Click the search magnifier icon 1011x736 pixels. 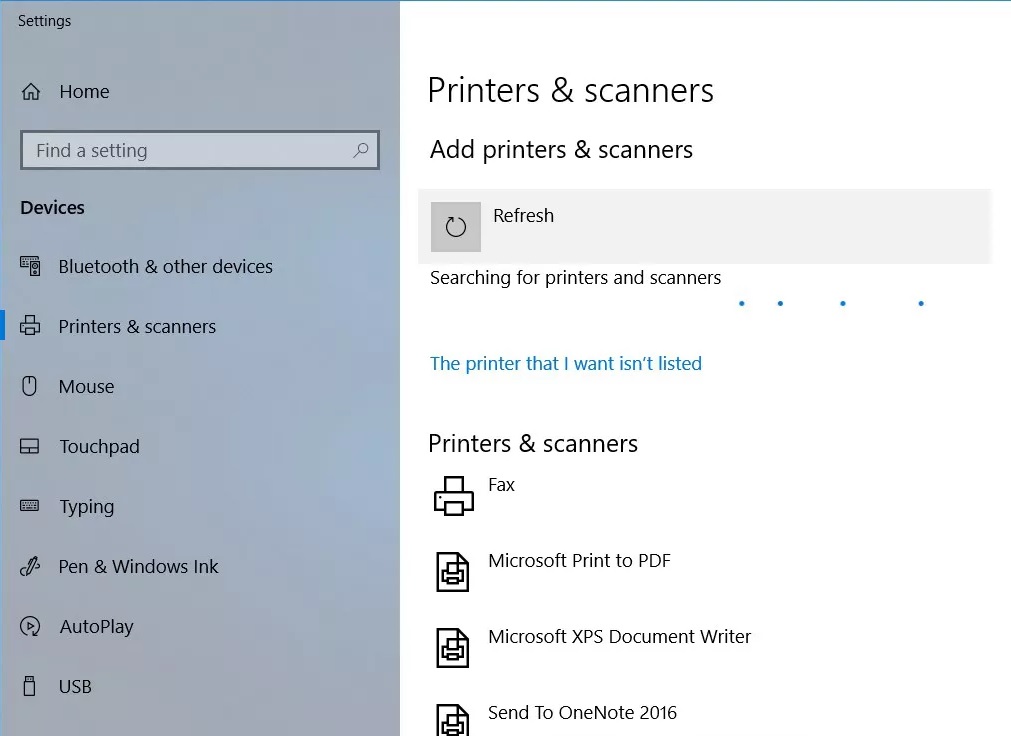(x=361, y=150)
